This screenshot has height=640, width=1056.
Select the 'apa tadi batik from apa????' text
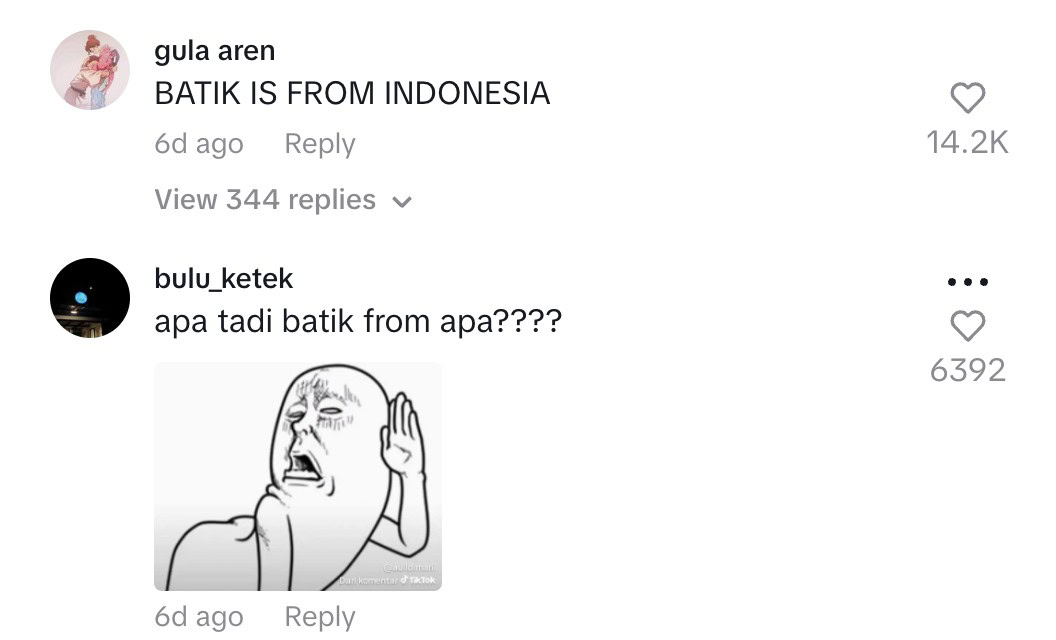pos(358,321)
